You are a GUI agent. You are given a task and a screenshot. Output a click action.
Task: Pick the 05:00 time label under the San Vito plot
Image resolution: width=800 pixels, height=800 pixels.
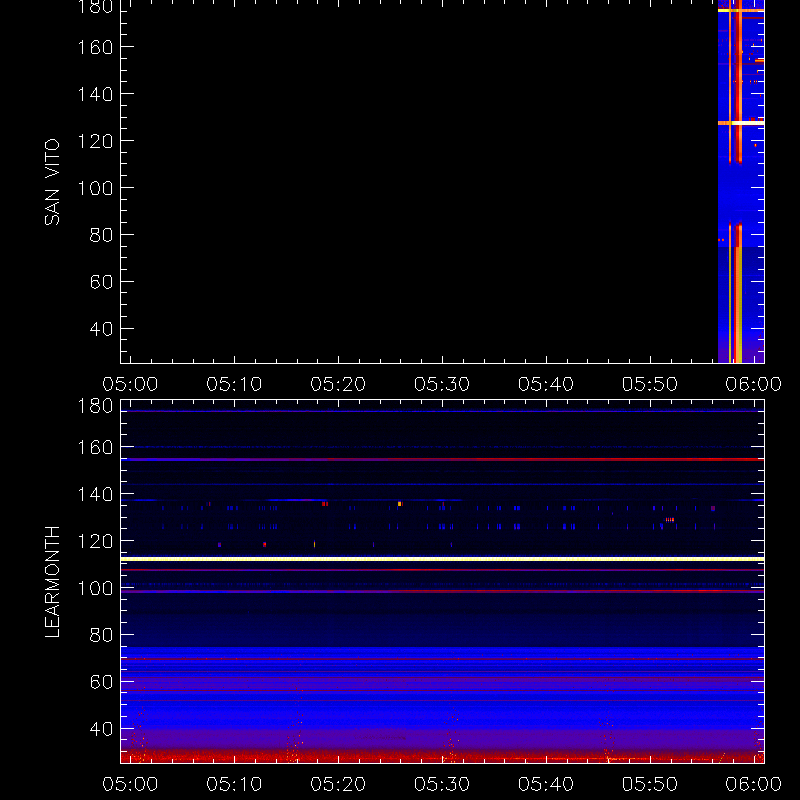tap(130, 384)
